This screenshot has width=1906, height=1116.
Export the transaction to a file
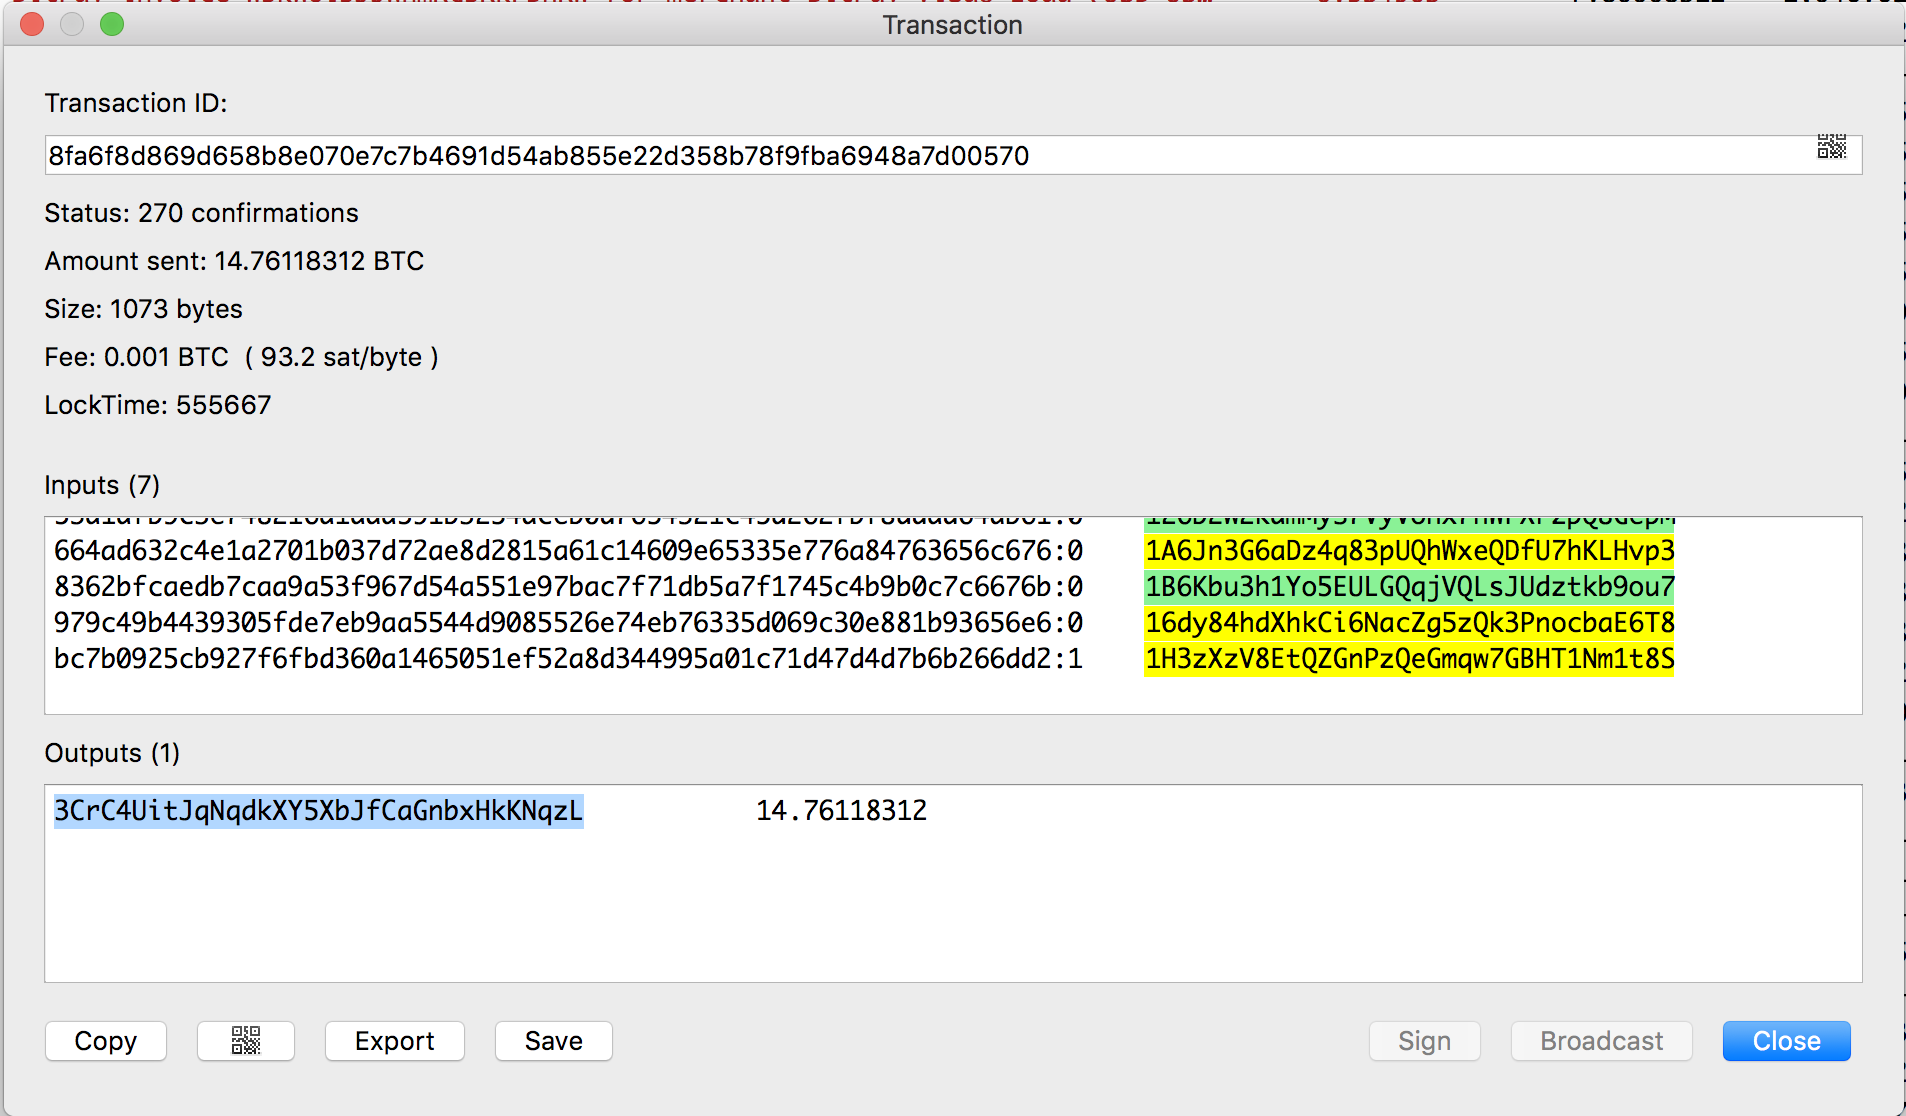click(395, 1041)
